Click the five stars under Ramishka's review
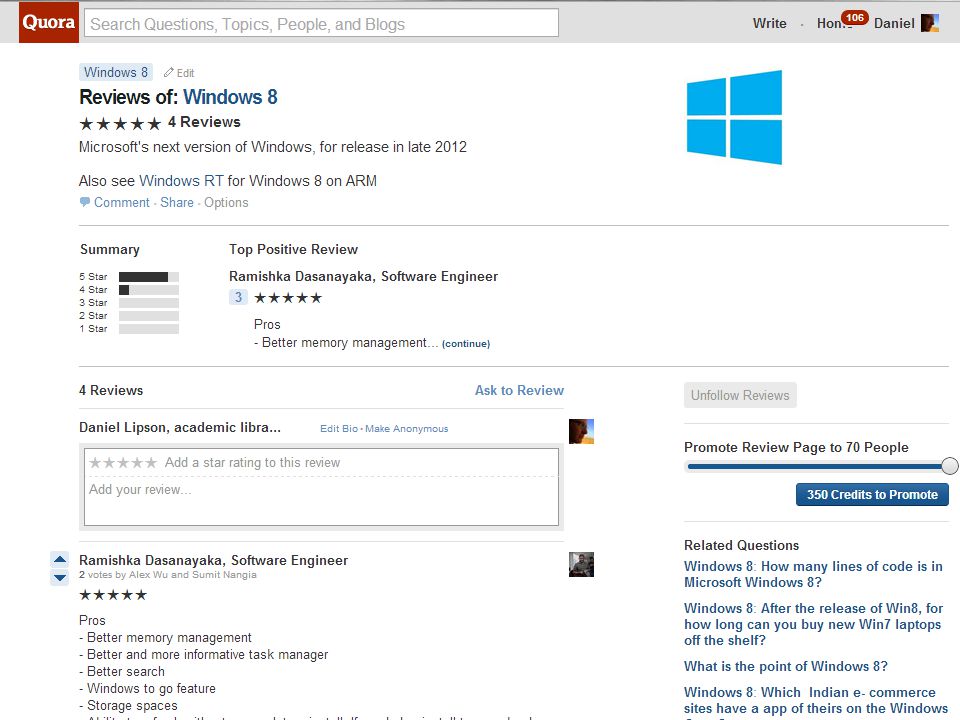Viewport: 960px width, 720px height. click(113, 594)
